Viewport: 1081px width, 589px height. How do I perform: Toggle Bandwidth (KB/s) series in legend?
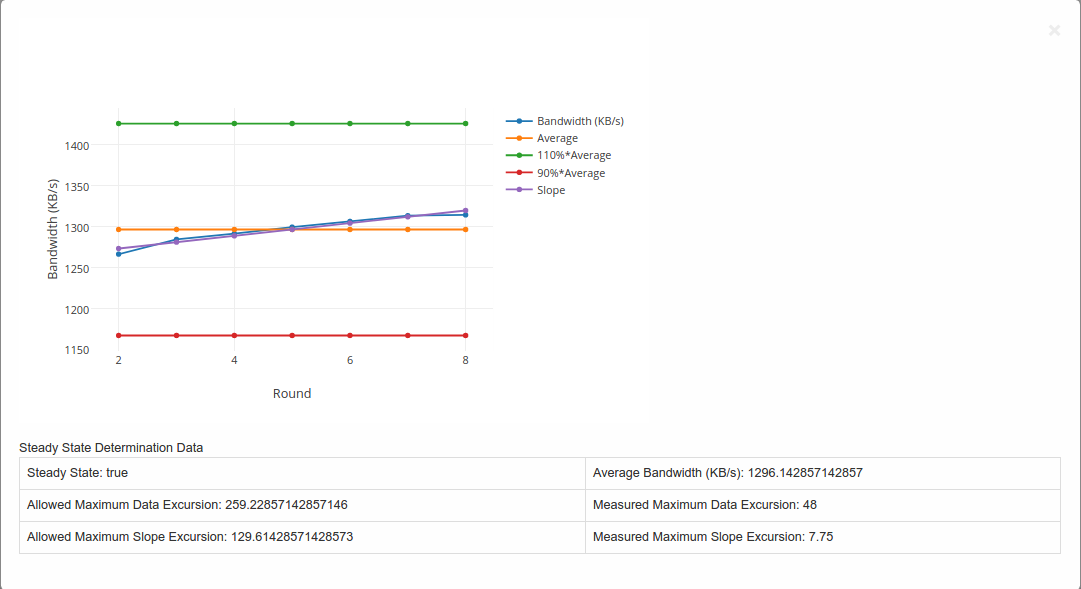coord(580,121)
